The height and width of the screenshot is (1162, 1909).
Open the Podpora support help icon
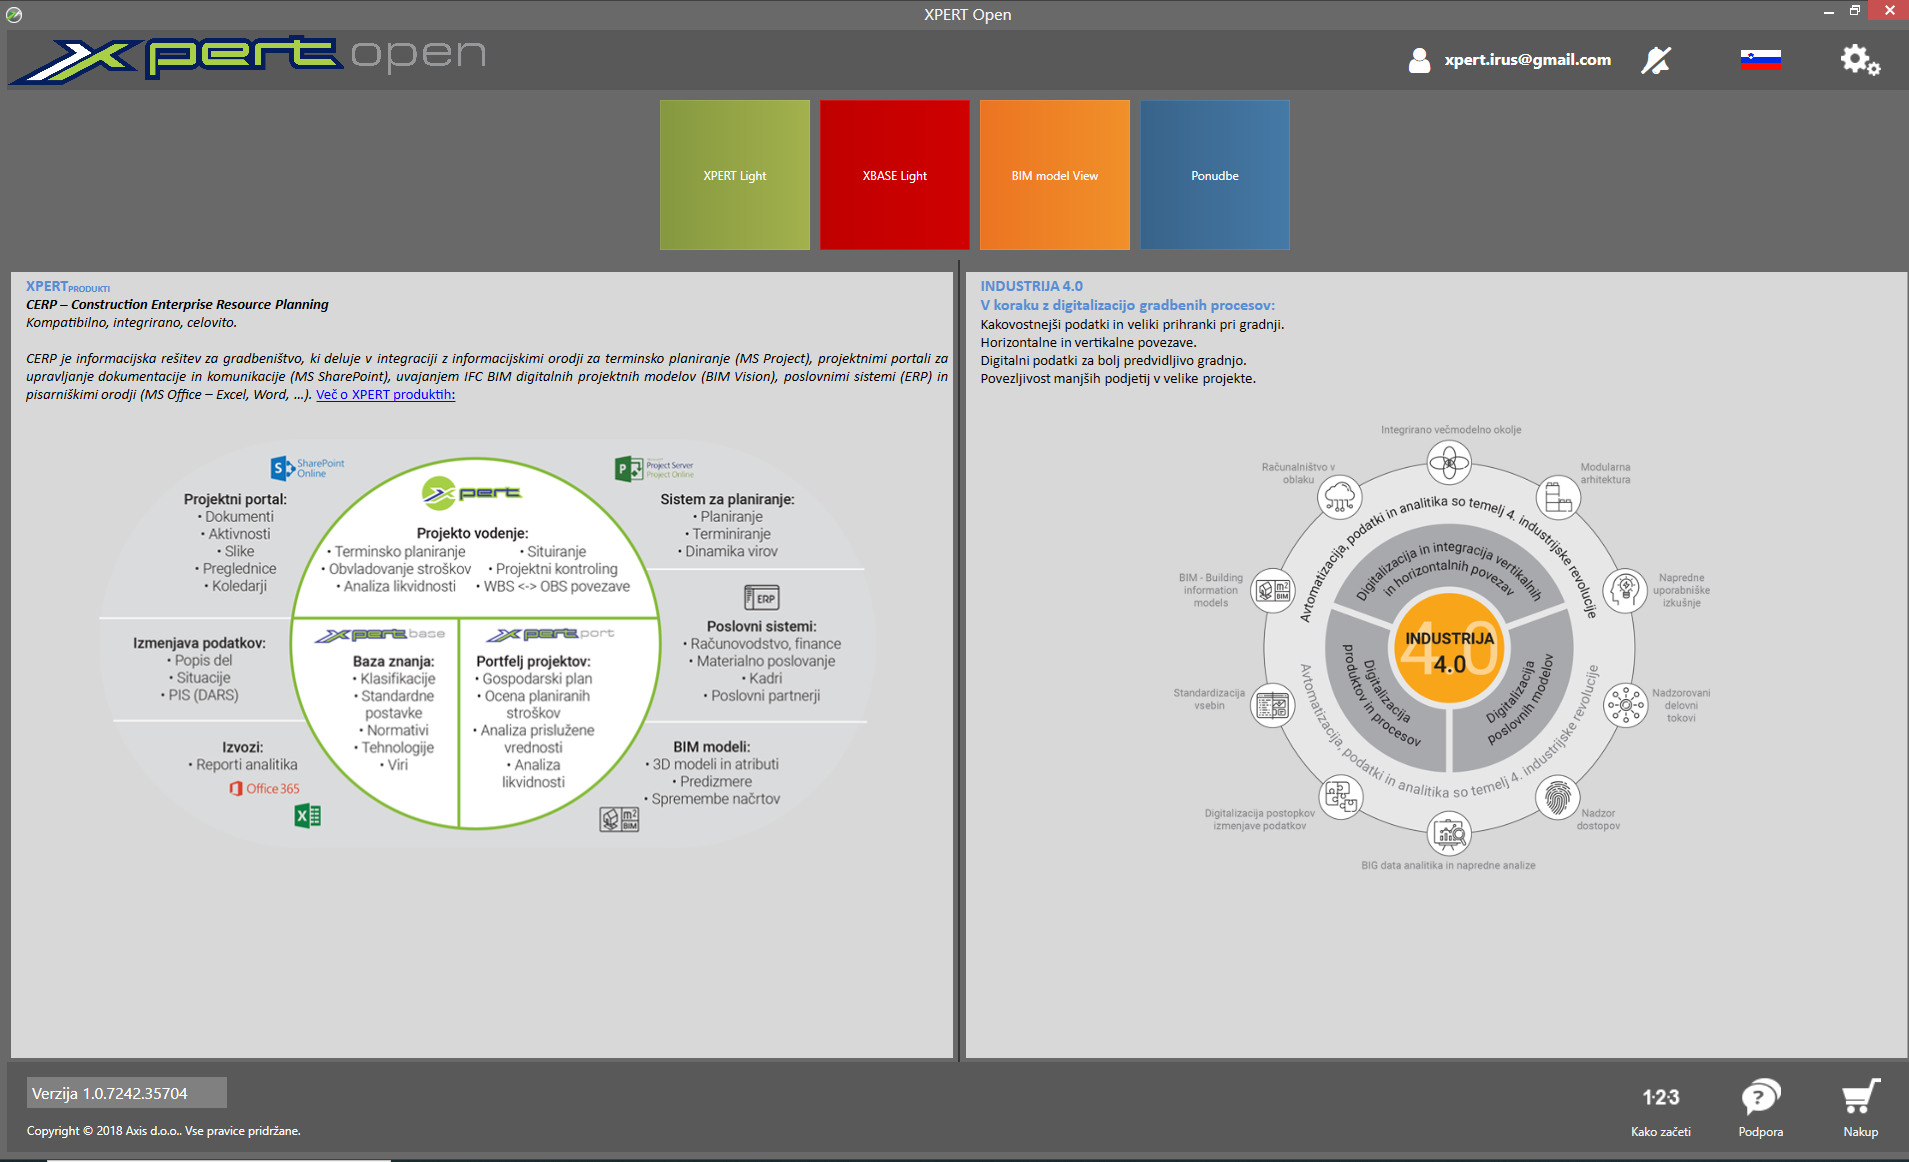click(1760, 1098)
